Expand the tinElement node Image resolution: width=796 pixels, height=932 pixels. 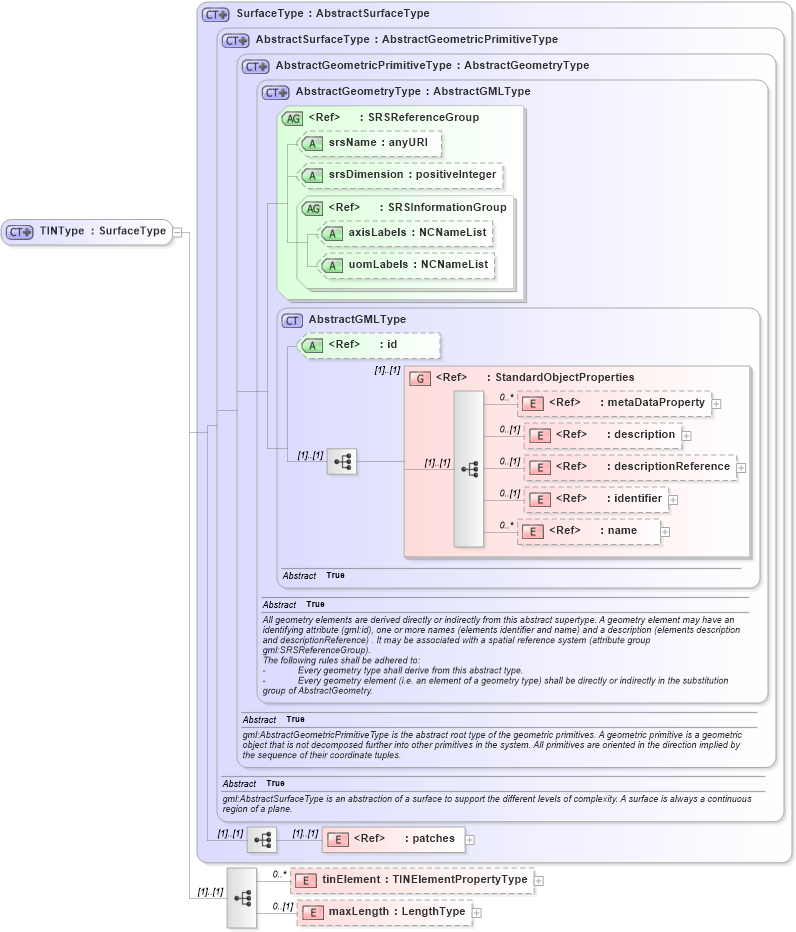coord(538,881)
